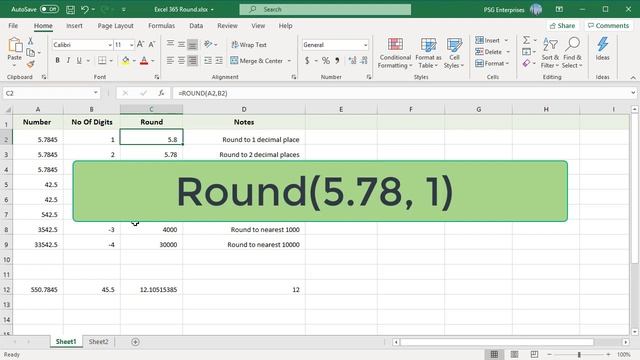Click in the Search box

tap(325, 9)
